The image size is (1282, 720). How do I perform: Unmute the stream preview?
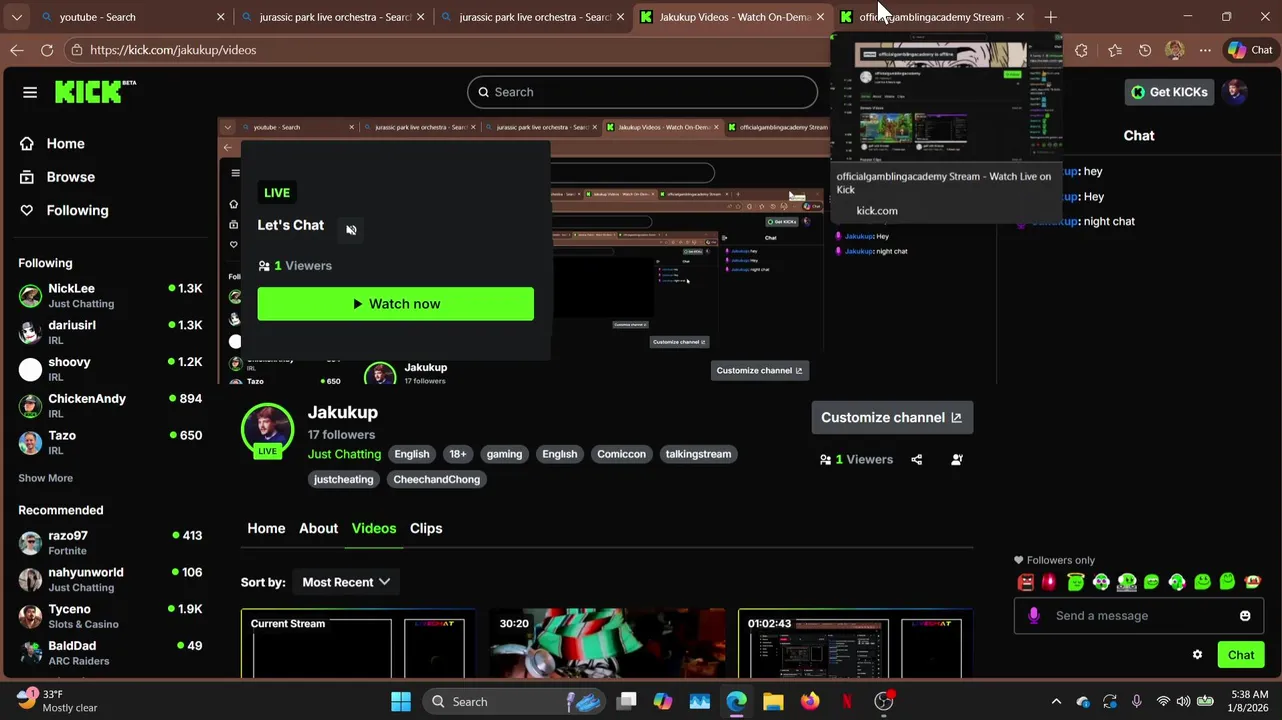(x=351, y=230)
